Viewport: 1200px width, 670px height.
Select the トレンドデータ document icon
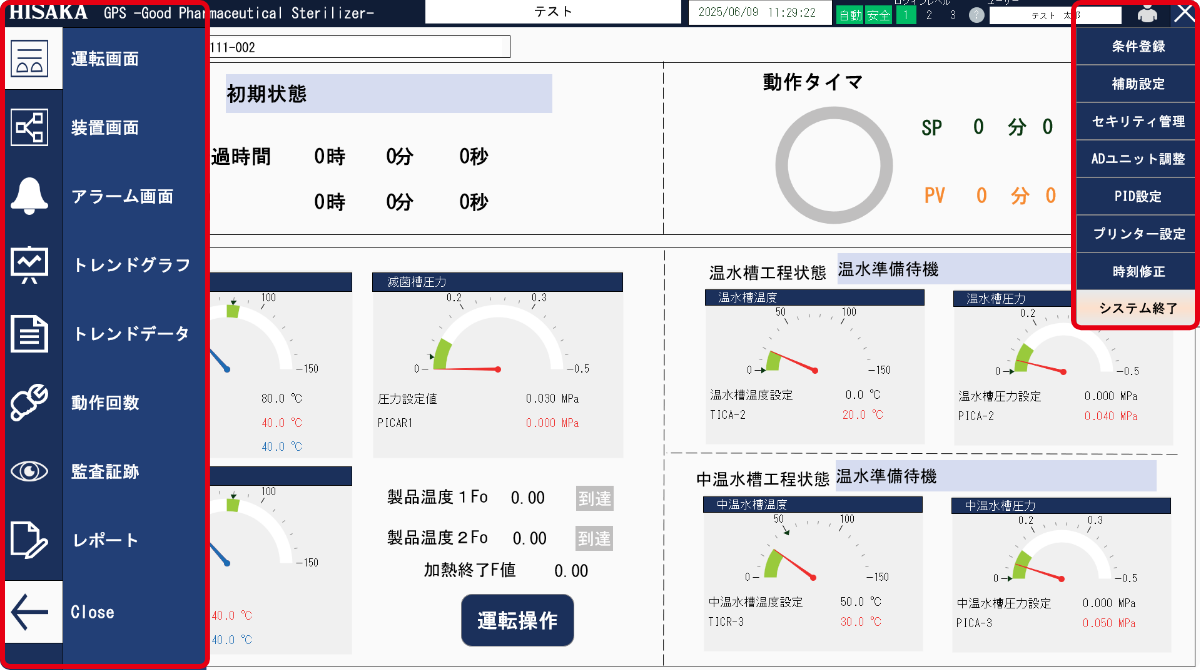[x=31, y=334]
